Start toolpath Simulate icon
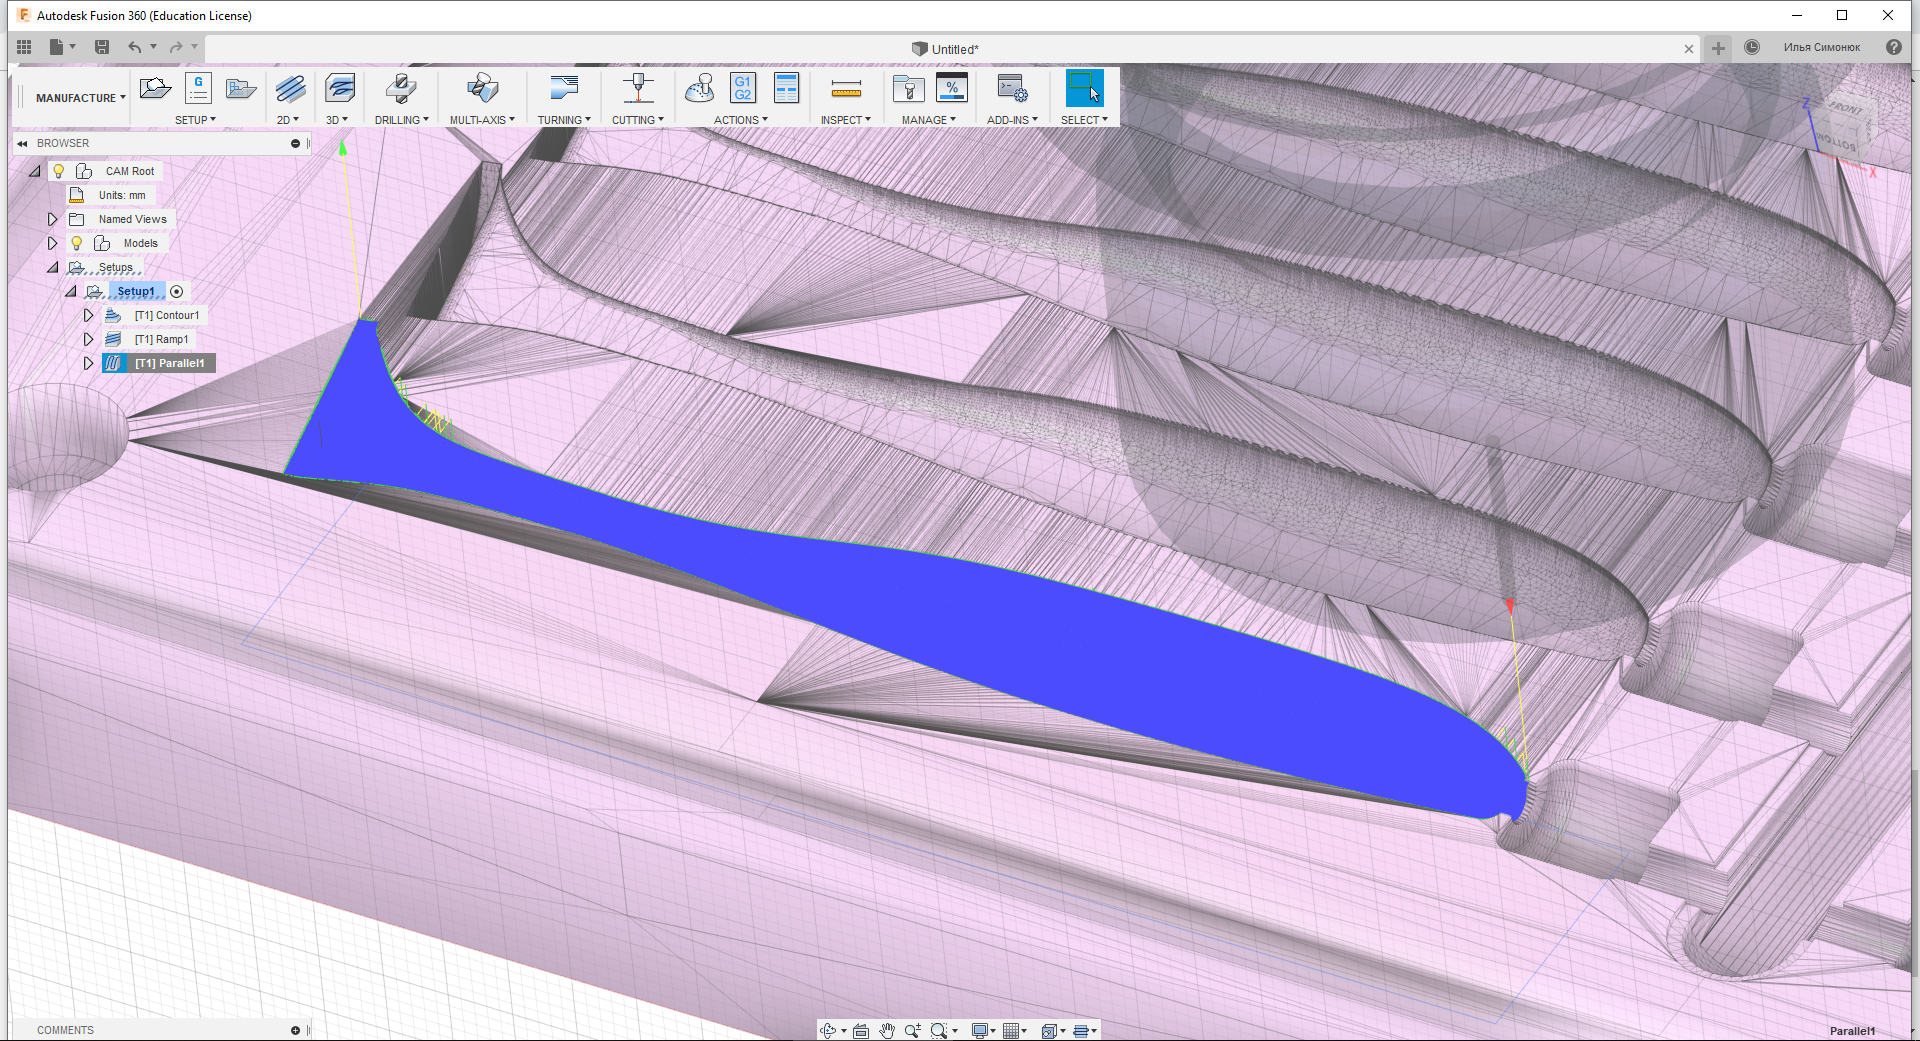The width and height of the screenshot is (1920, 1041). click(x=700, y=88)
